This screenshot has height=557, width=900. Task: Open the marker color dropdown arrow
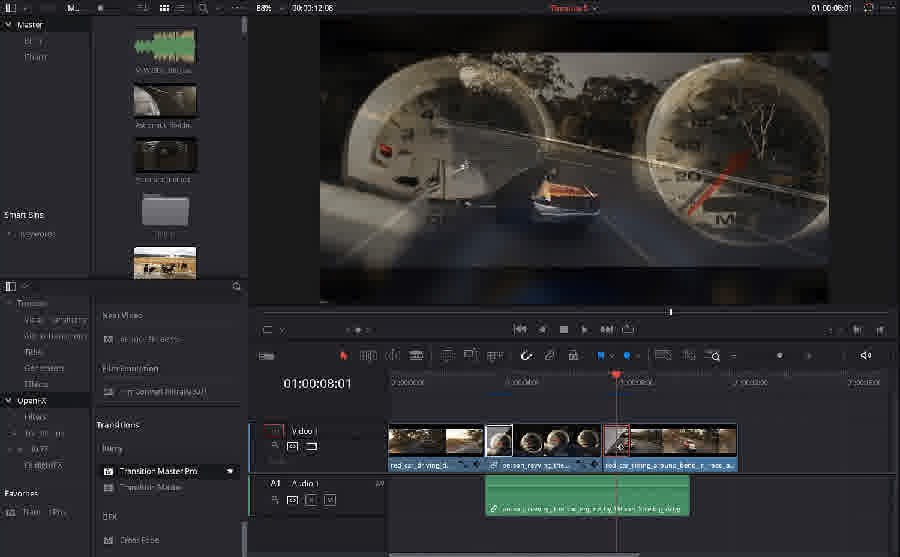[637, 357]
